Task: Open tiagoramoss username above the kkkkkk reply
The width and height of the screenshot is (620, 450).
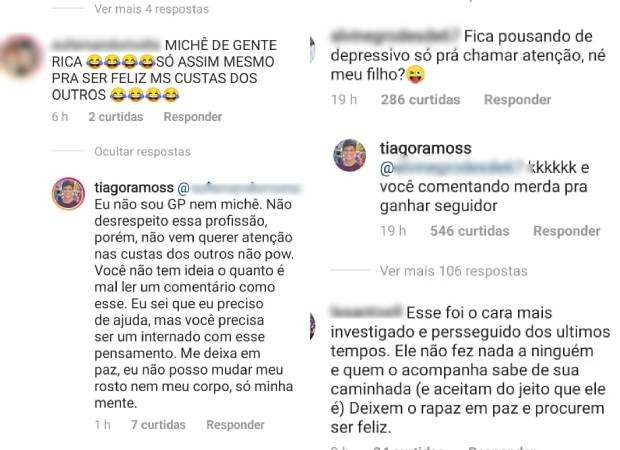Action: tap(425, 148)
